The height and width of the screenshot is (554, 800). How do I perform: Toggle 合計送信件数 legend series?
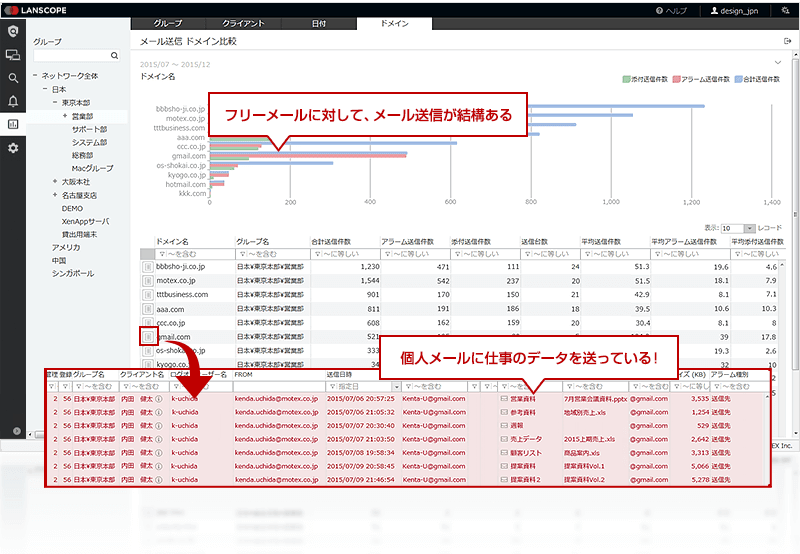point(757,79)
